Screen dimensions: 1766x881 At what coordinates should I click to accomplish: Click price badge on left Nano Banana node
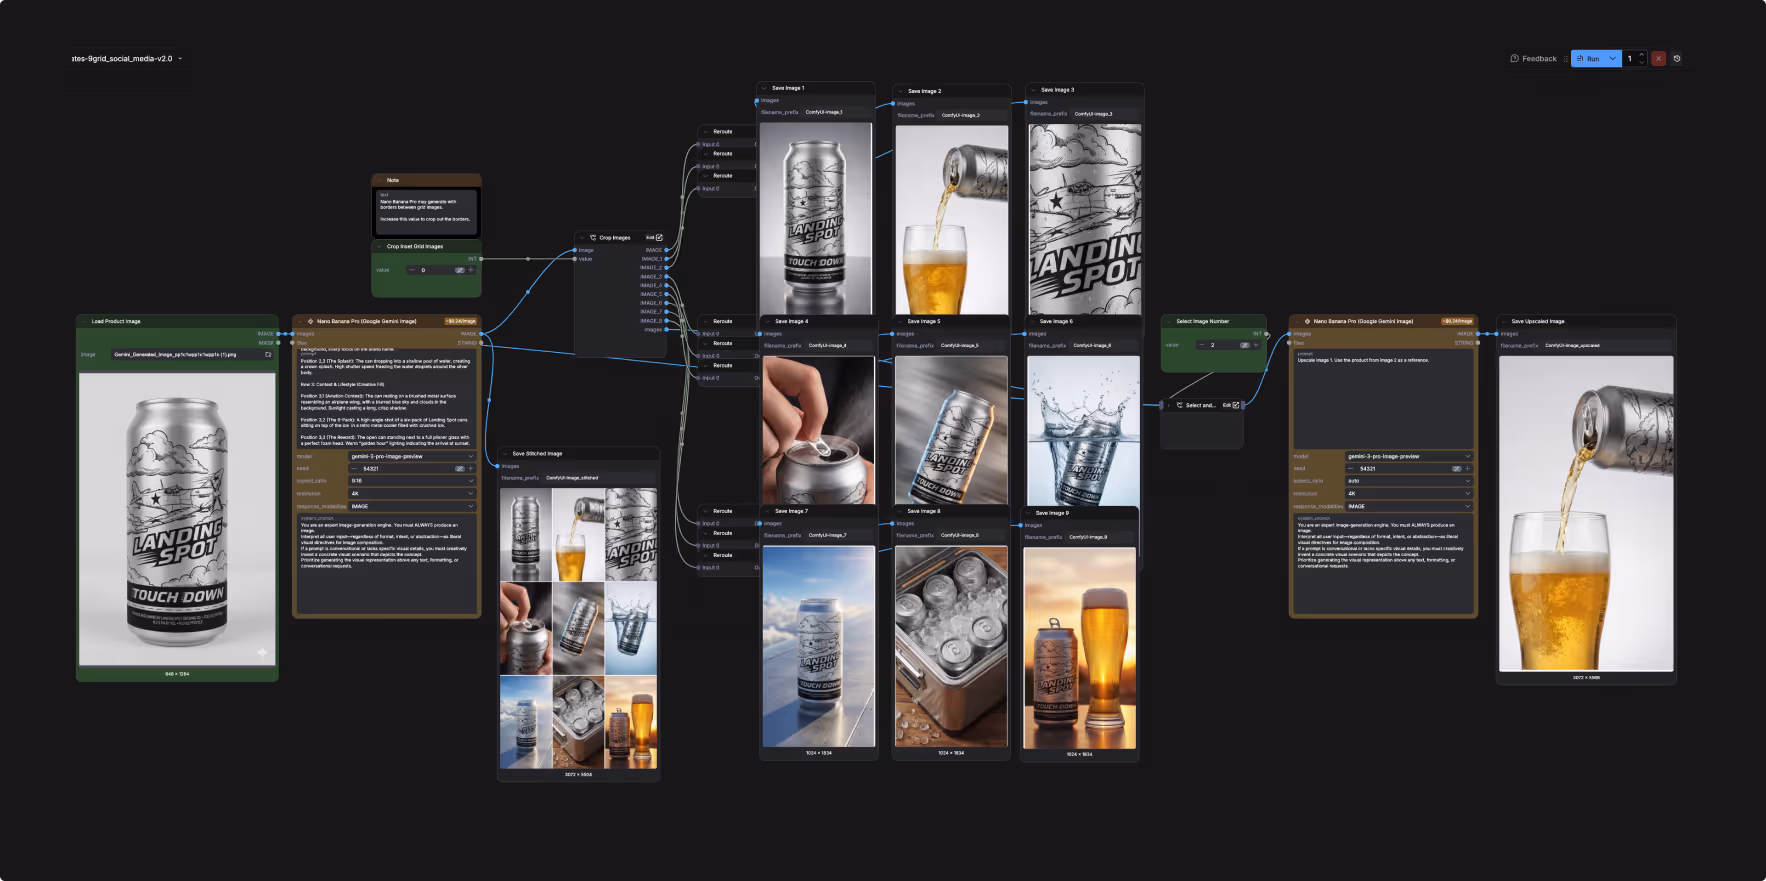click(x=461, y=321)
